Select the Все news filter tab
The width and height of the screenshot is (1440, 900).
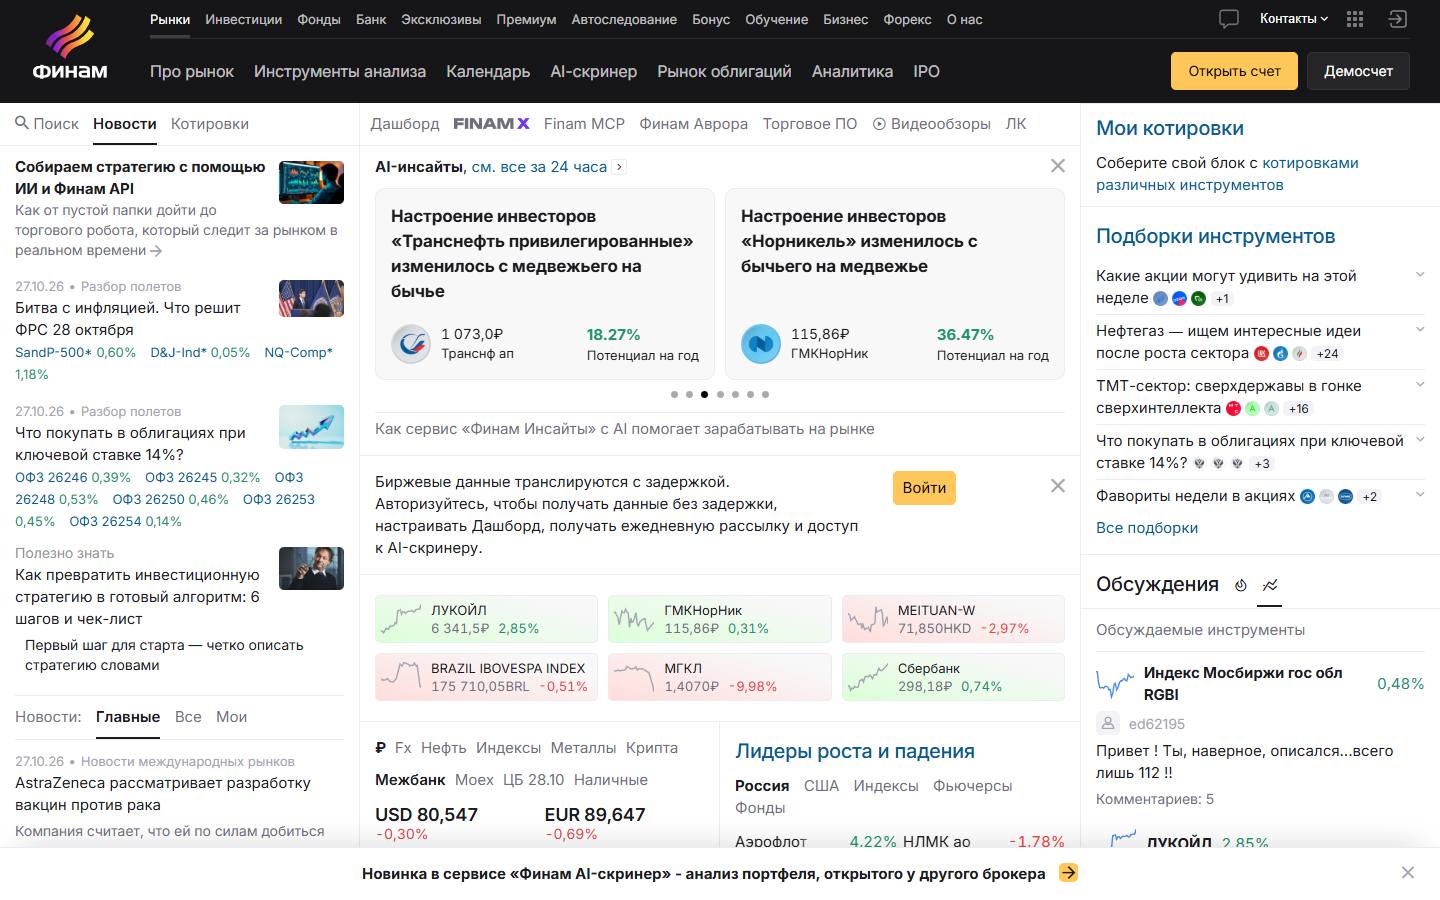point(188,717)
